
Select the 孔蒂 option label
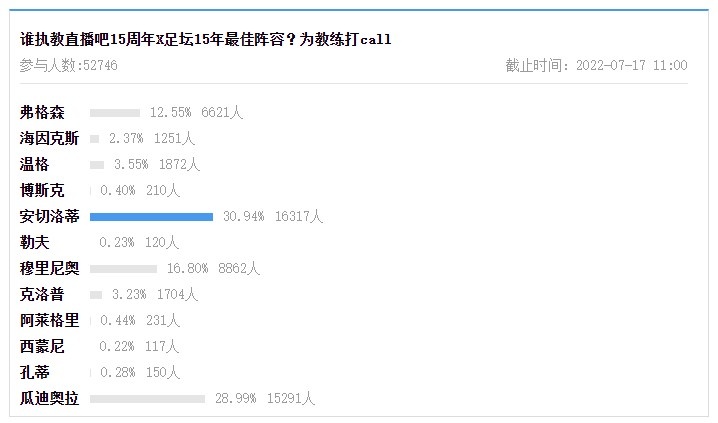(x=34, y=373)
